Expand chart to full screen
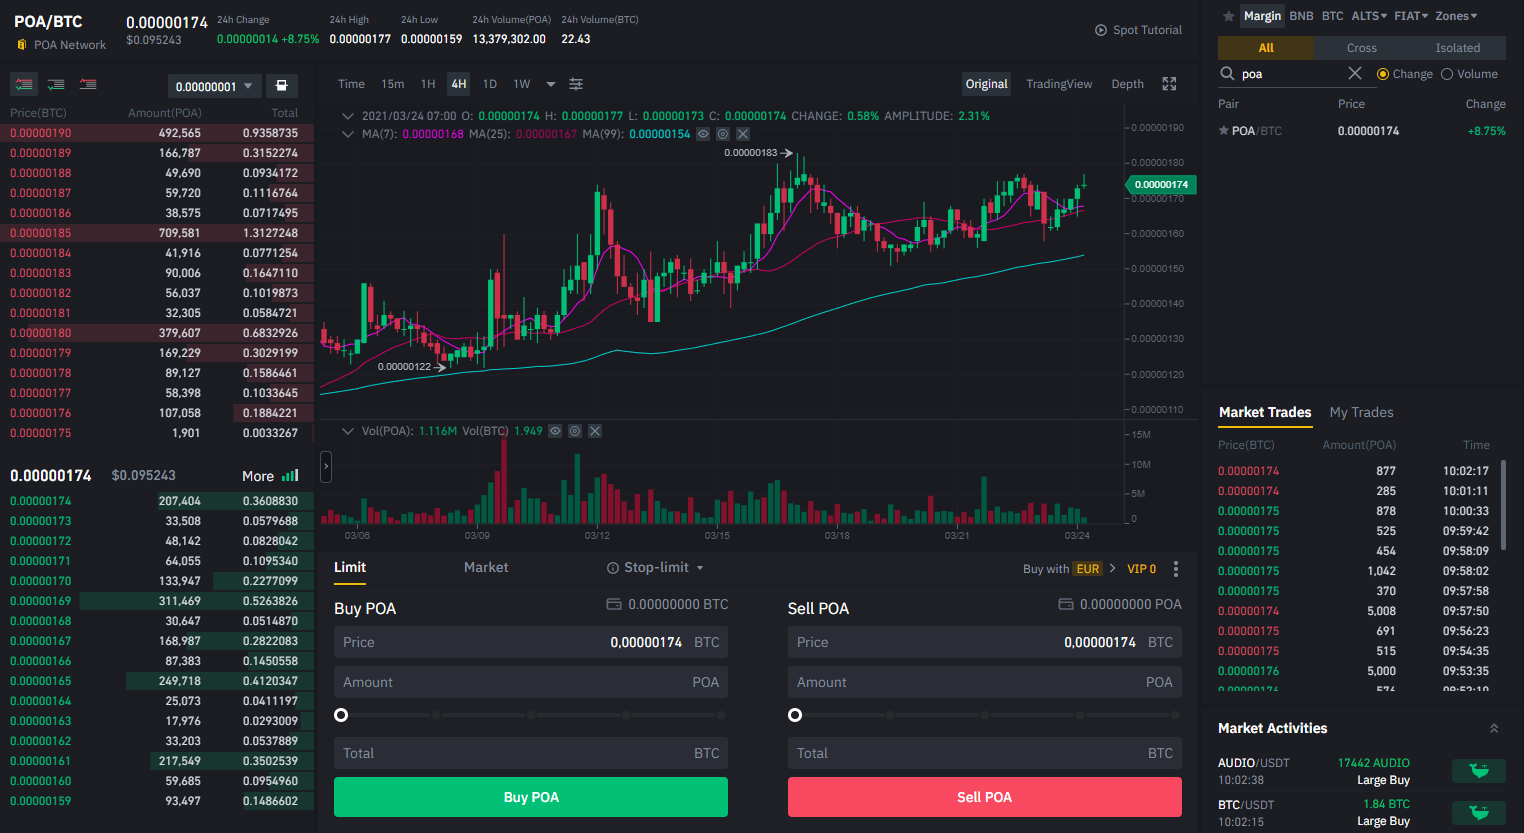1524x833 pixels. pyautogui.click(x=1169, y=84)
